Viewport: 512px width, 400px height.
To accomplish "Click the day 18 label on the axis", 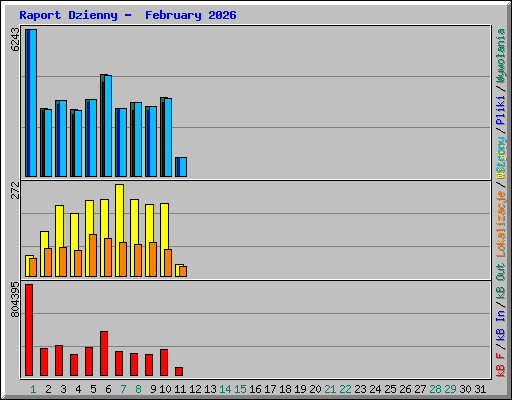I will point(285,389).
